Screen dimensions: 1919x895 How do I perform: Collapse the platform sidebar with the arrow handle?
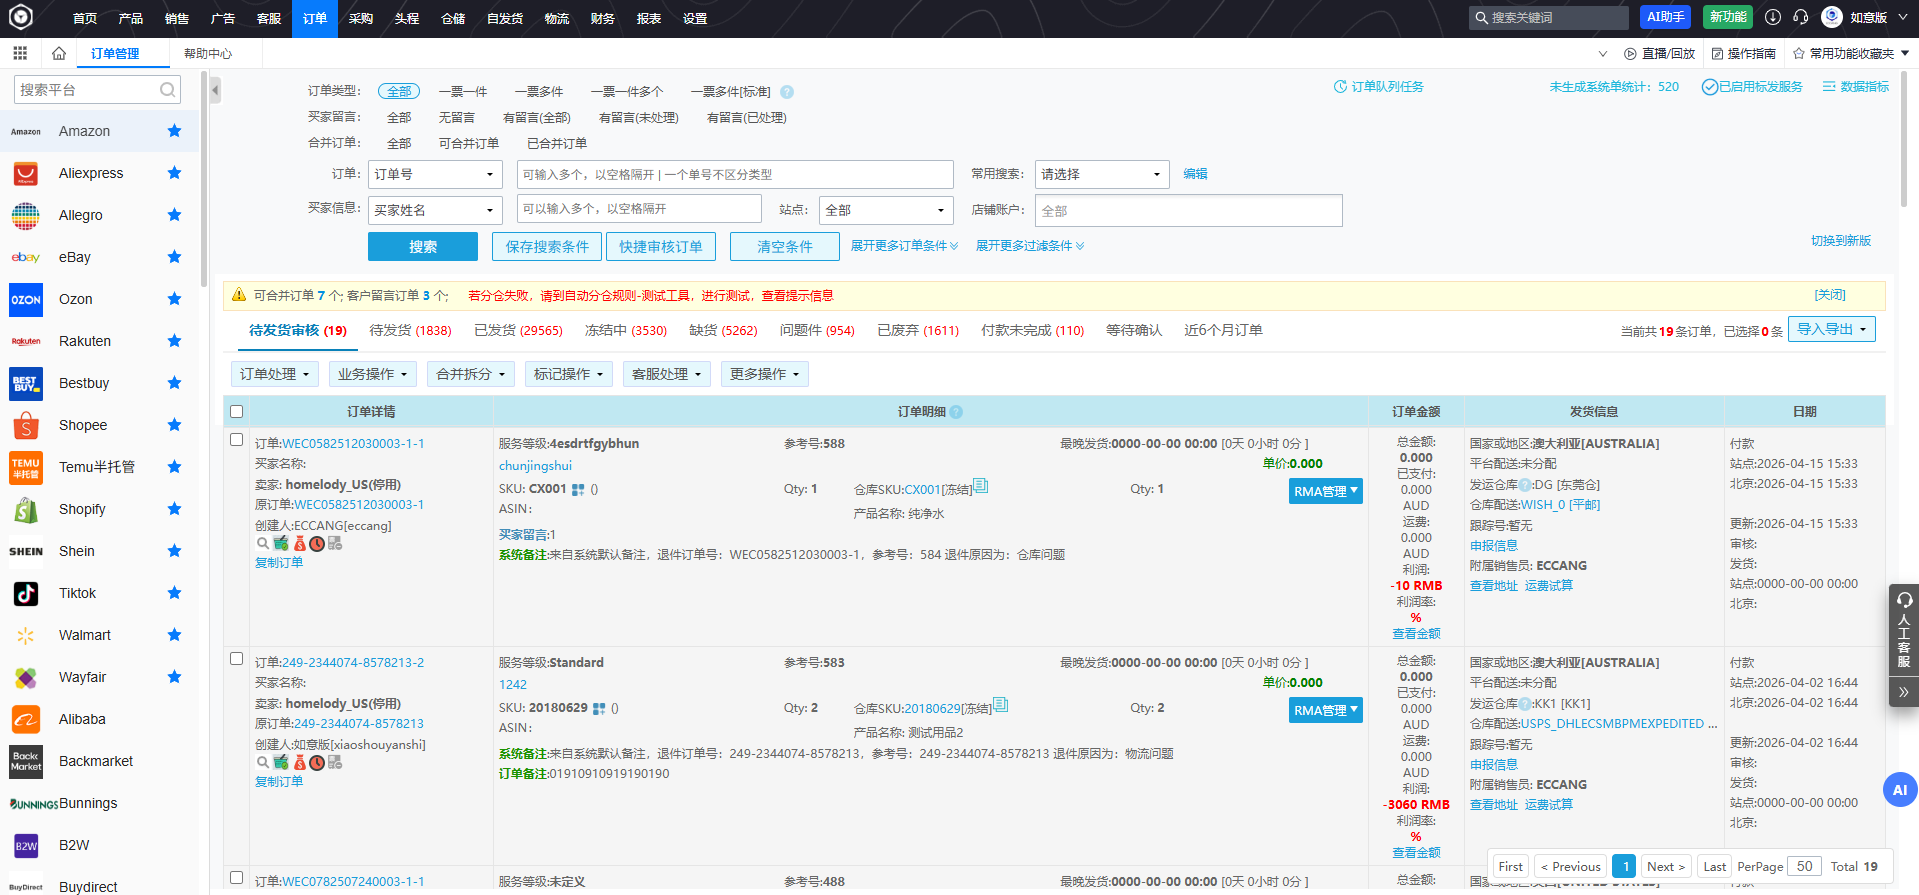[x=215, y=91]
